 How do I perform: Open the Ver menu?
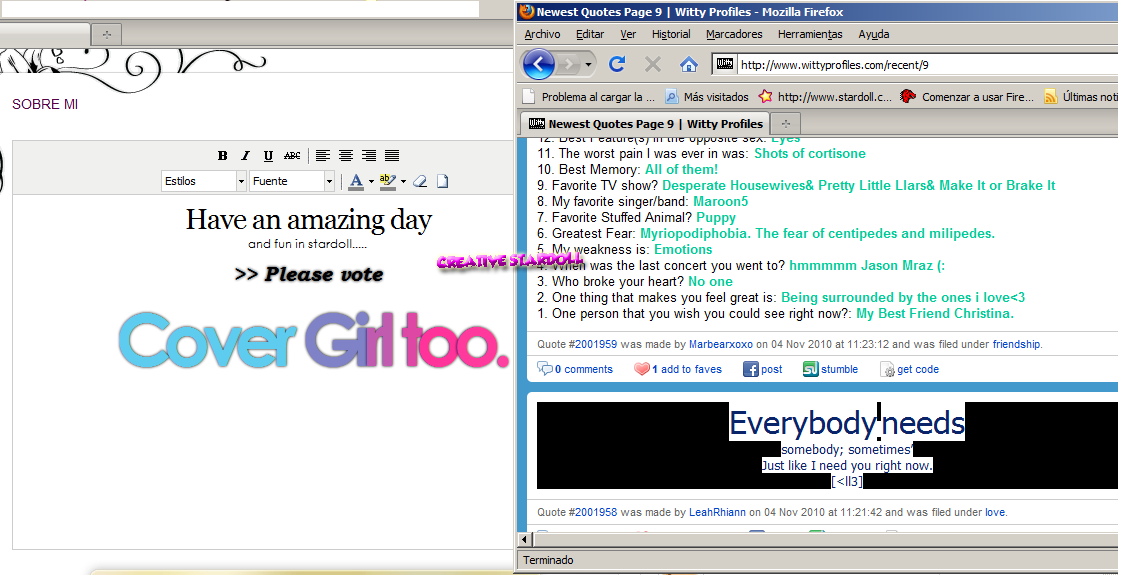point(628,34)
